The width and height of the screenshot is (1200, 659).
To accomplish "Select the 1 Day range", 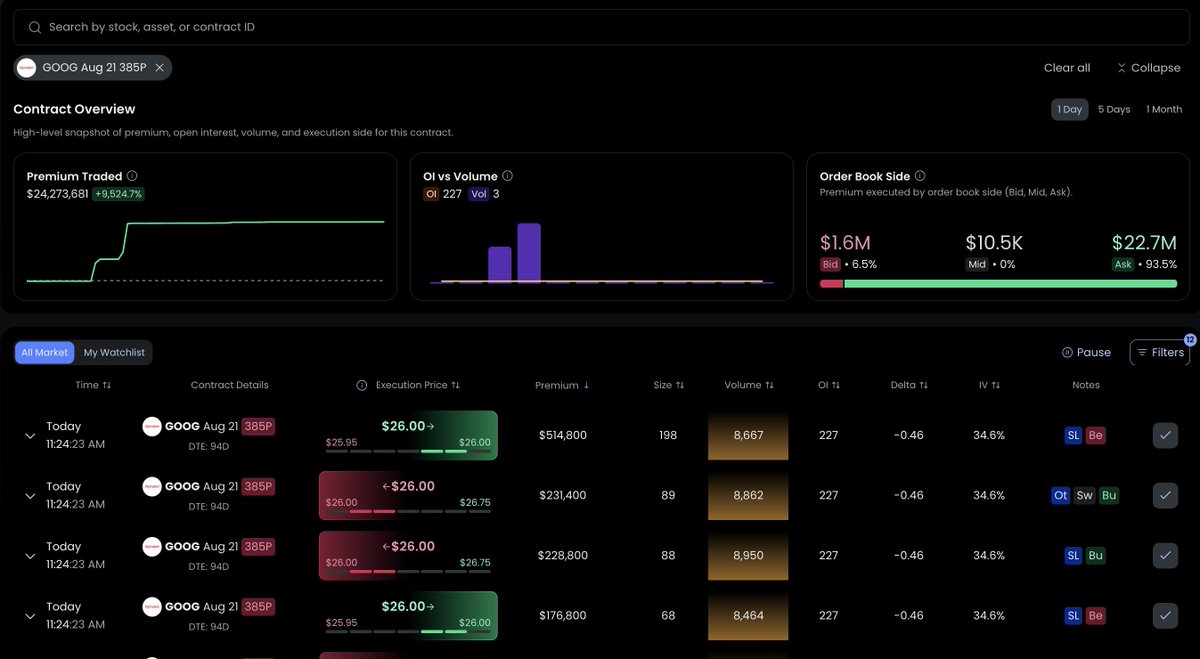I will click(x=1069, y=109).
